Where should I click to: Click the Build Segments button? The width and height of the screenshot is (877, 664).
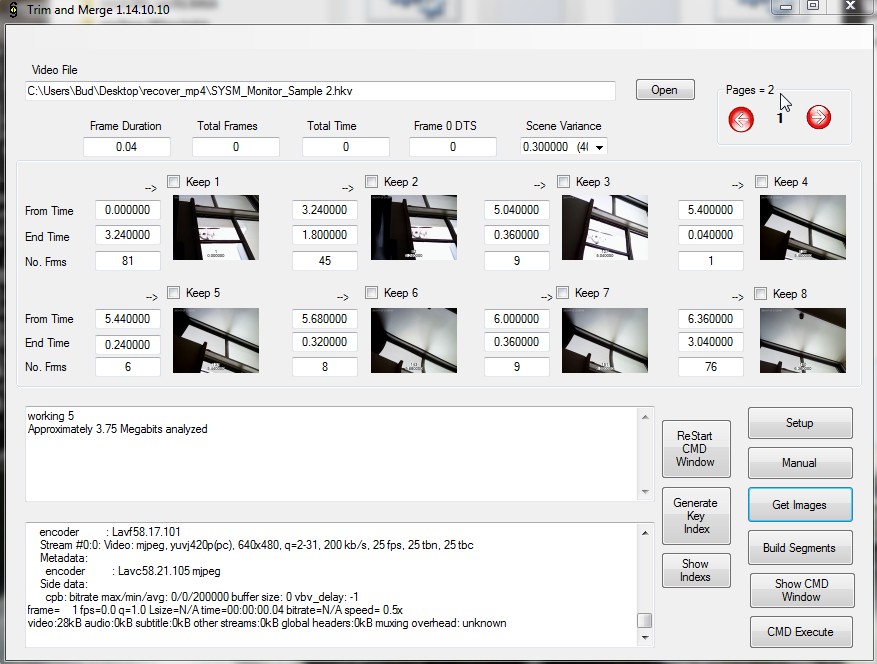coord(800,548)
